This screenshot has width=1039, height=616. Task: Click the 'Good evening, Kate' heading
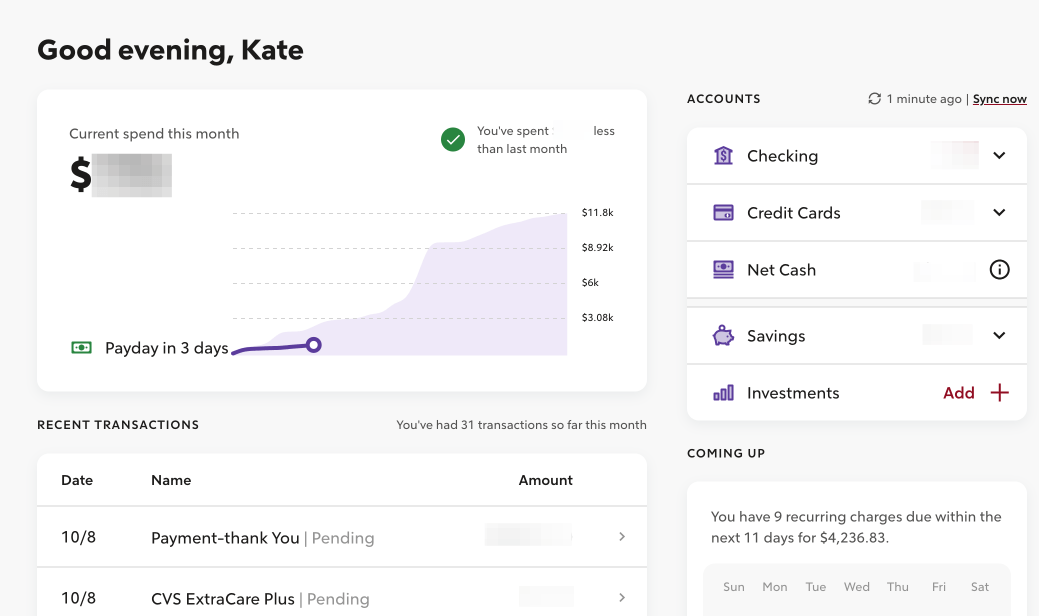[170, 50]
